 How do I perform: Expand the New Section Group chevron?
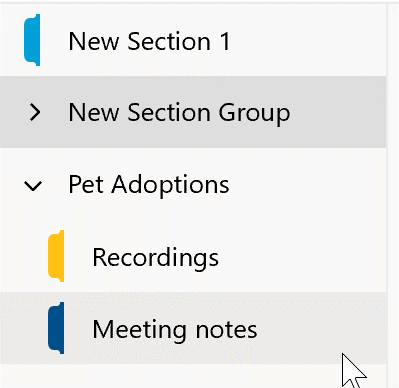coord(35,112)
